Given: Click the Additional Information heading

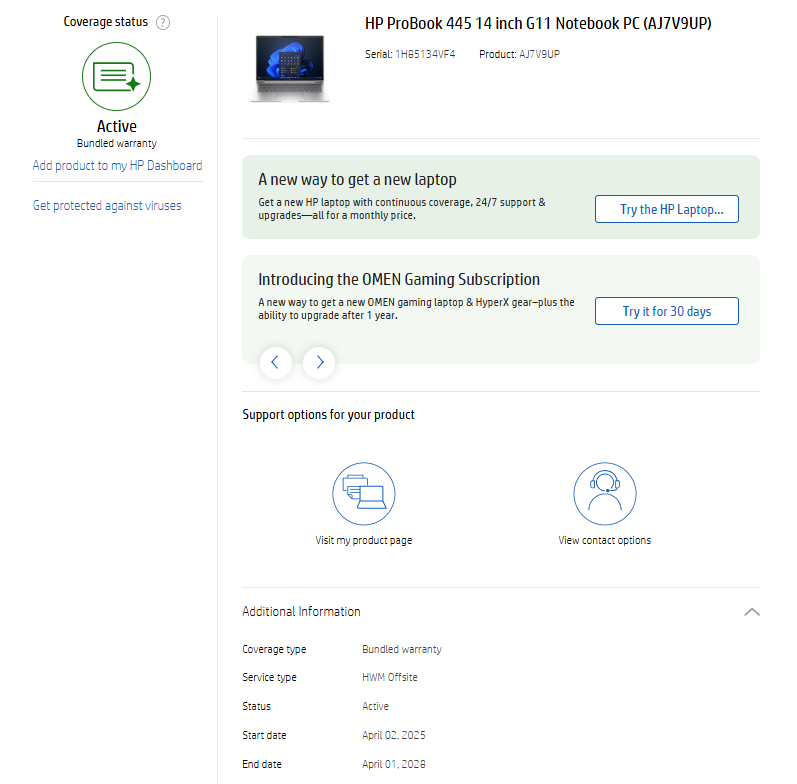Looking at the screenshot, I should 301,612.
